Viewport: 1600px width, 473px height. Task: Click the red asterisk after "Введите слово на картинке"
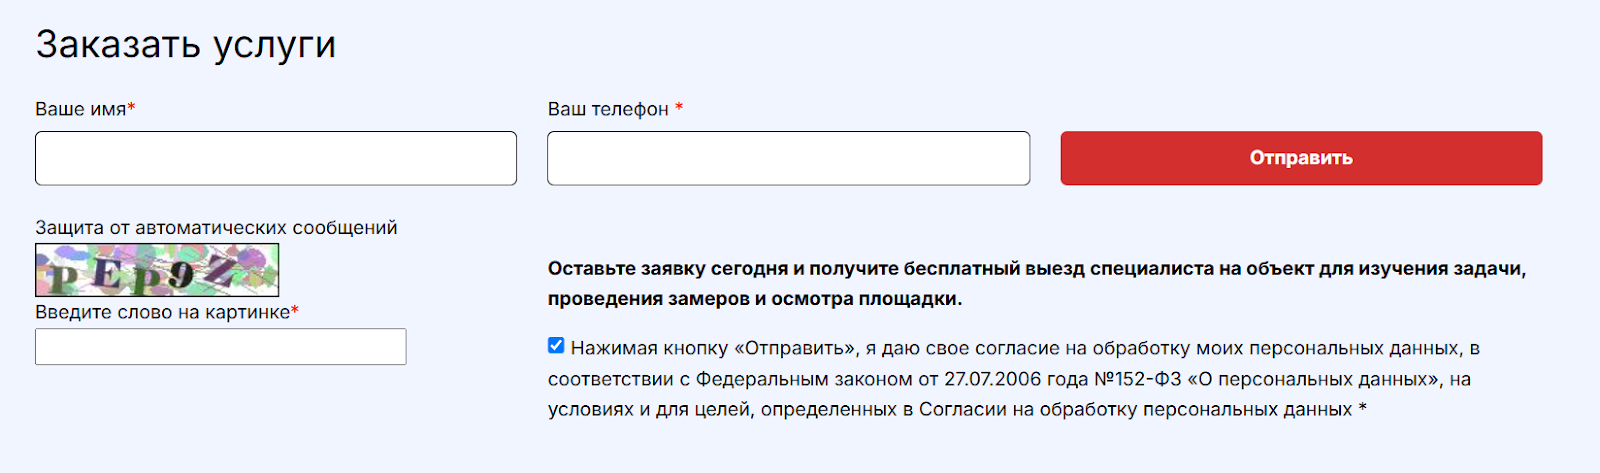click(295, 311)
